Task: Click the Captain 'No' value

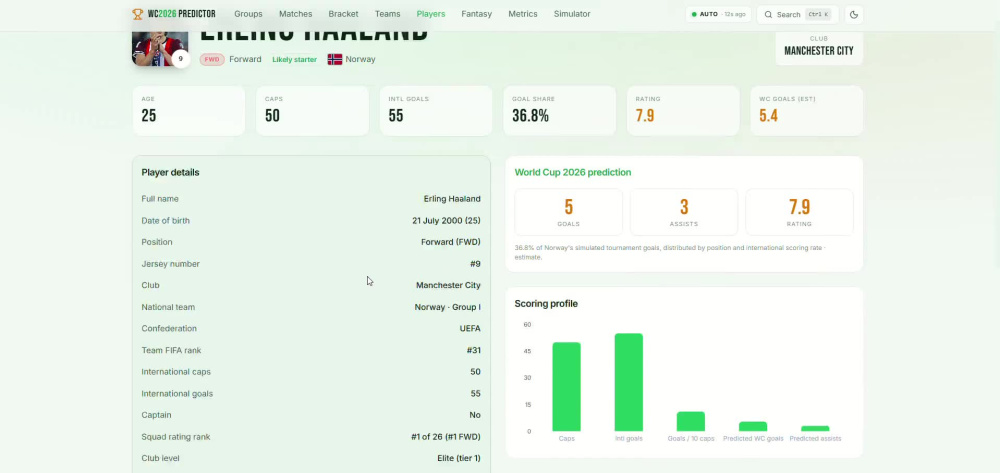Action: pos(475,415)
